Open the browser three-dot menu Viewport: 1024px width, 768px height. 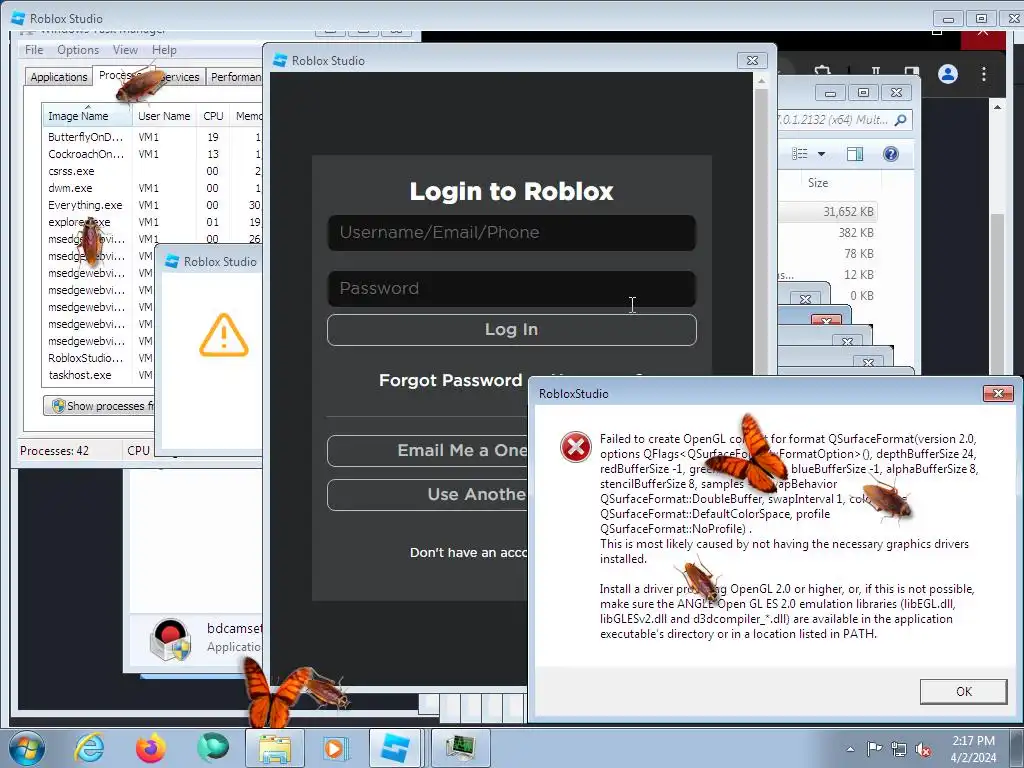click(x=984, y=74)
